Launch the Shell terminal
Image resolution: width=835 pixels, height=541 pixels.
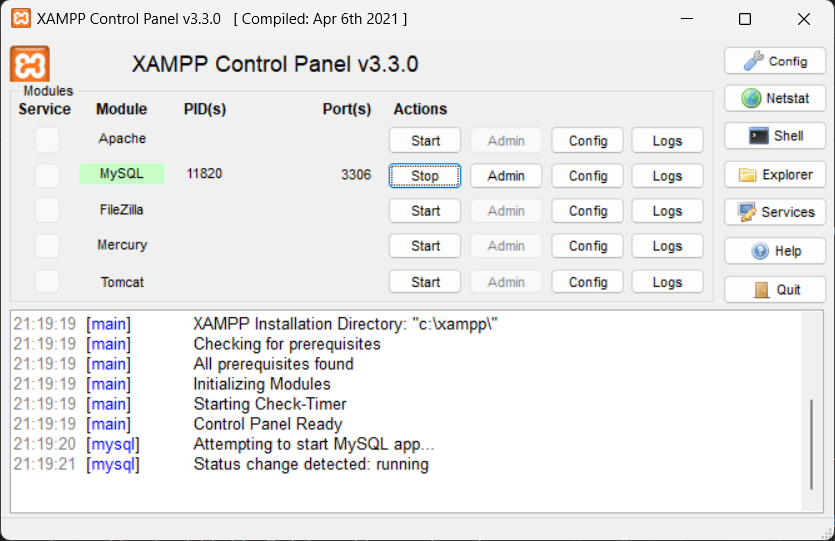click(x=775, y=136)
